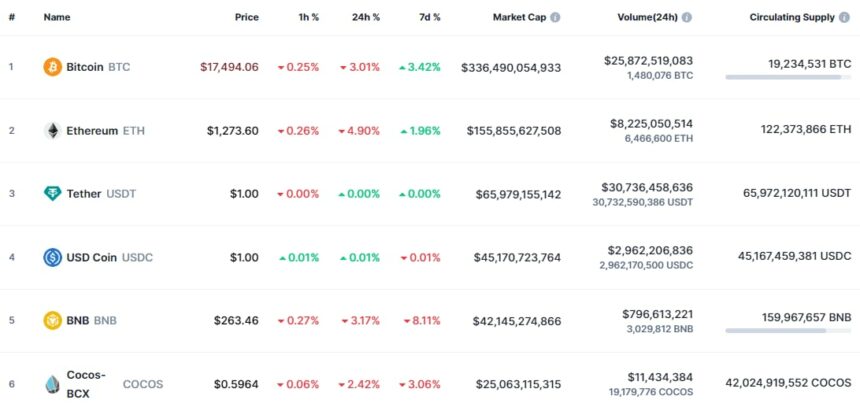Click the Bitcoin coin logo icon

tap(52, 67)
